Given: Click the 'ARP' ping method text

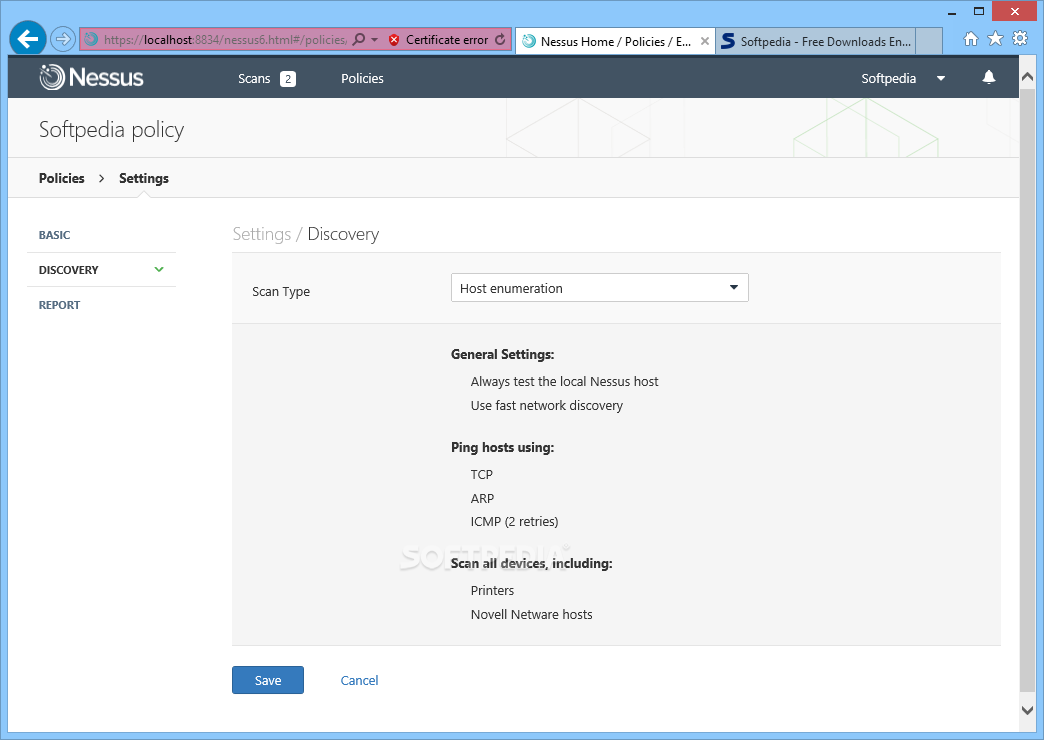Looking at the screenshot, I should coord(482,499).
